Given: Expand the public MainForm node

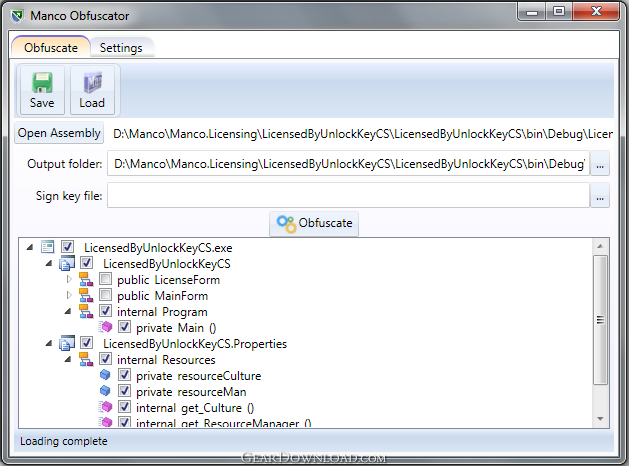Looking at the screenshot, I should coord(69,295).
